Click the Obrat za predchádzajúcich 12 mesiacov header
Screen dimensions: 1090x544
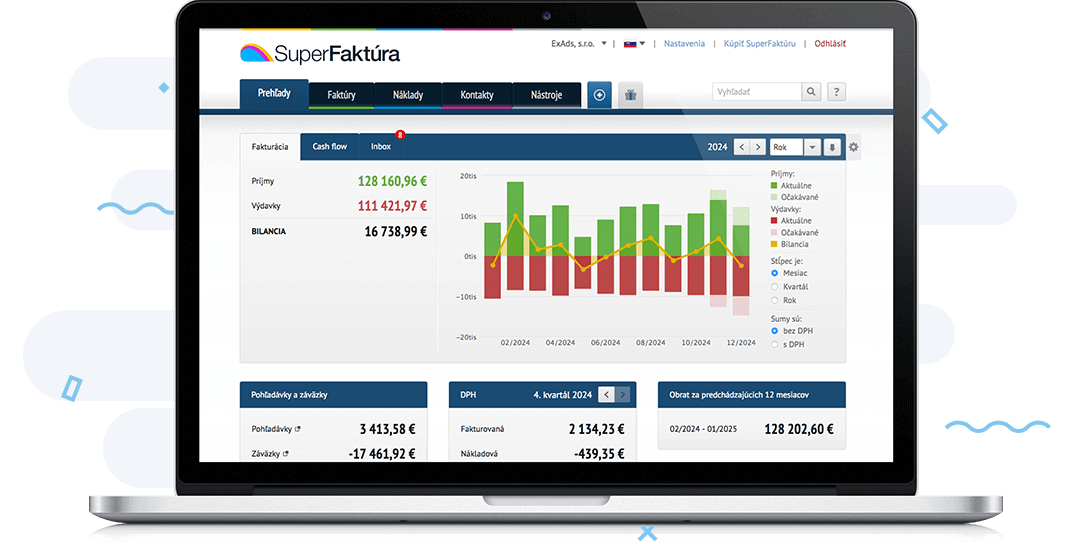click(751, 395)
